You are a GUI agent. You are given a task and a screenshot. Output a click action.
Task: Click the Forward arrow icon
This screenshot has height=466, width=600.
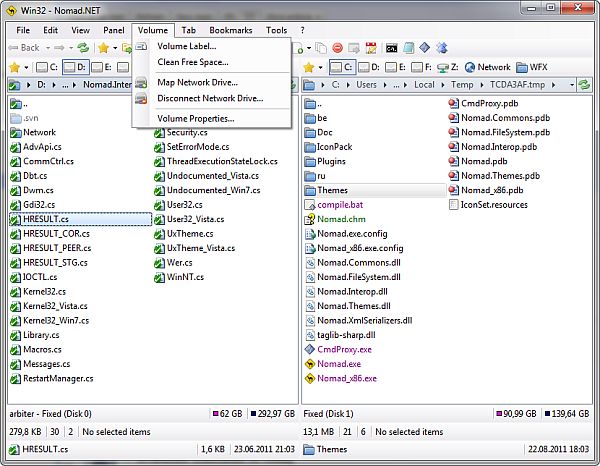click(x=59, y=48)
